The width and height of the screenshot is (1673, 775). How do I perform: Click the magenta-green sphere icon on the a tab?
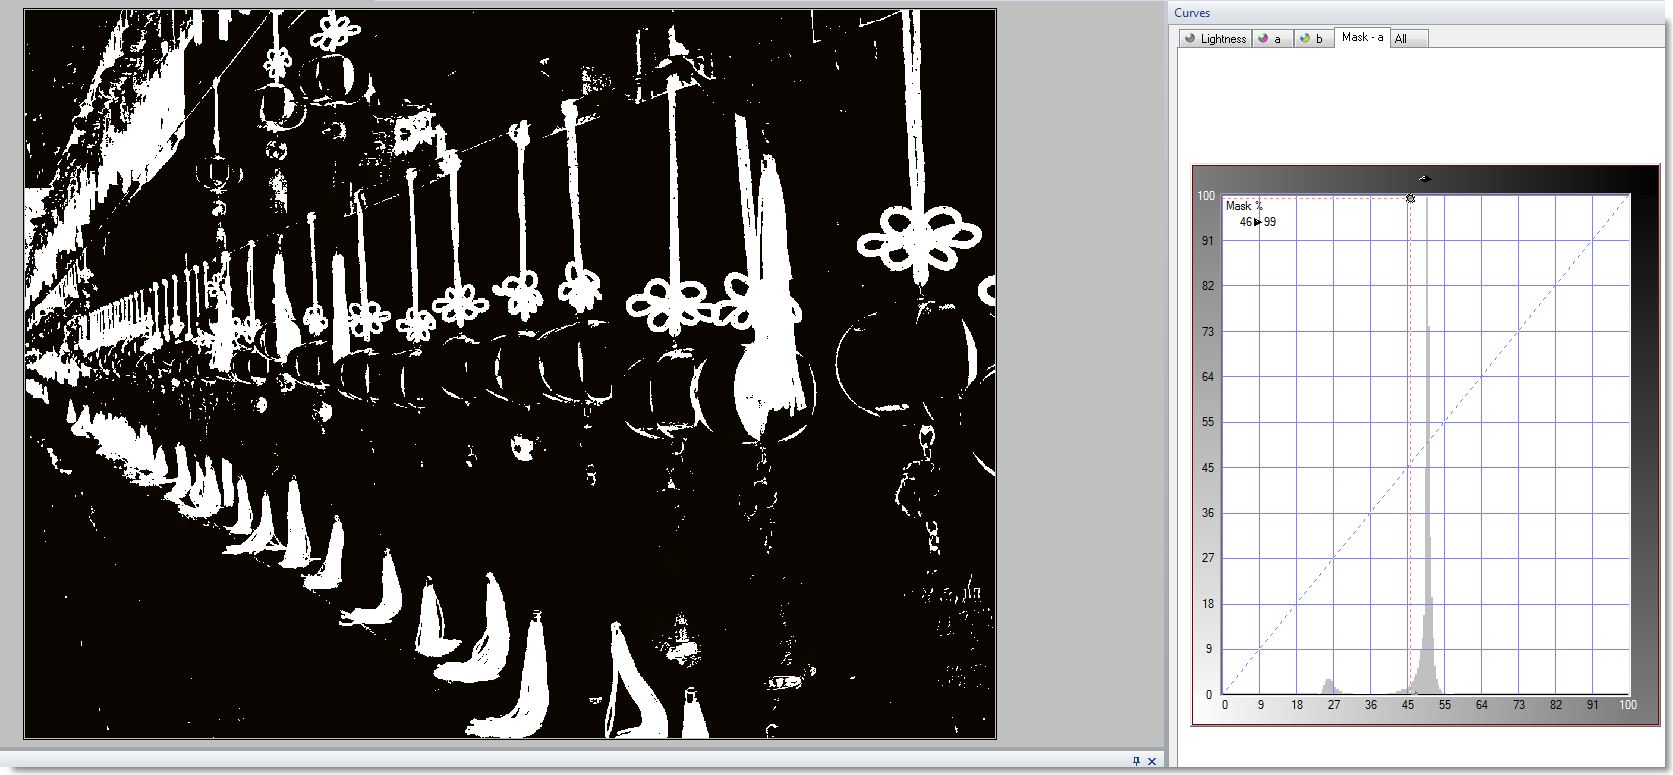1264,39
